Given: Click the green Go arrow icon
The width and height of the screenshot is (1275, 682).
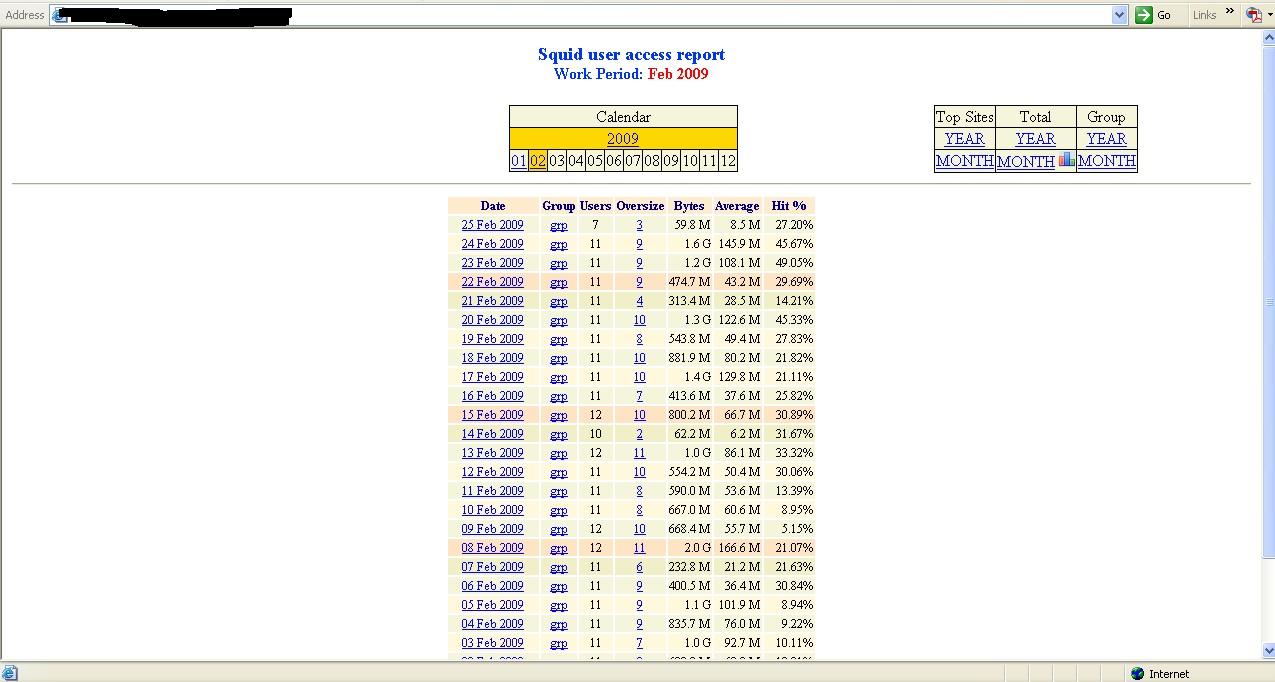Looking at the screenshot, I should [x=1144, y=15].
